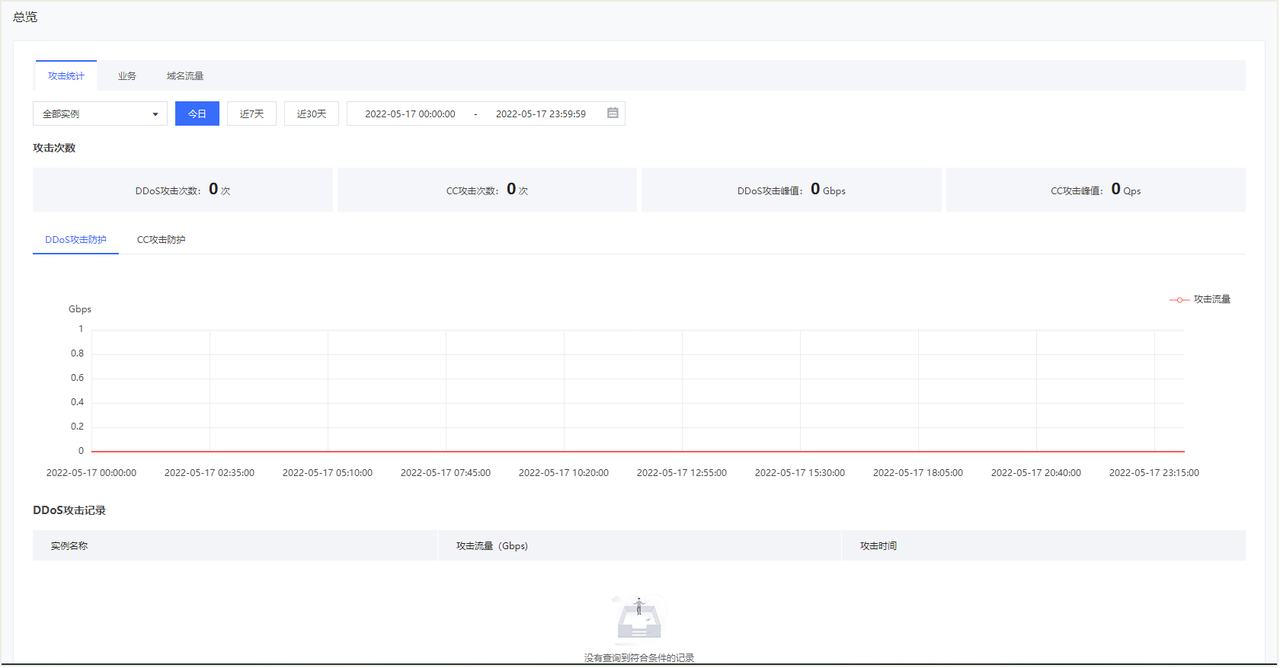Switch to the 攻击统计 tab

66,76
